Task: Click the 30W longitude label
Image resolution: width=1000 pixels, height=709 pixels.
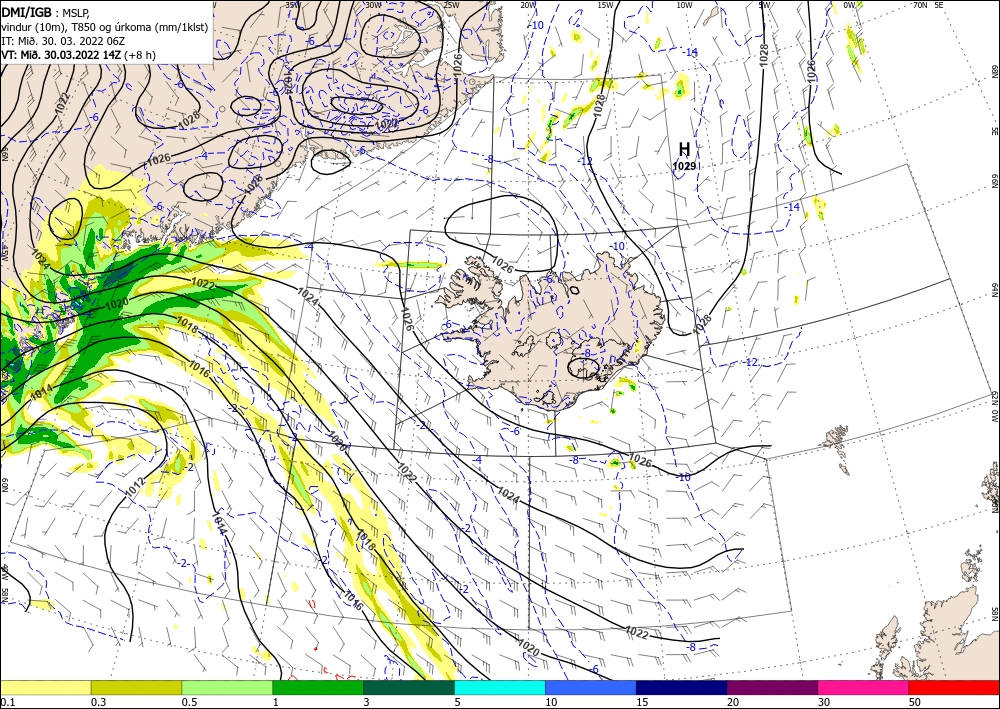Action: 373,5
